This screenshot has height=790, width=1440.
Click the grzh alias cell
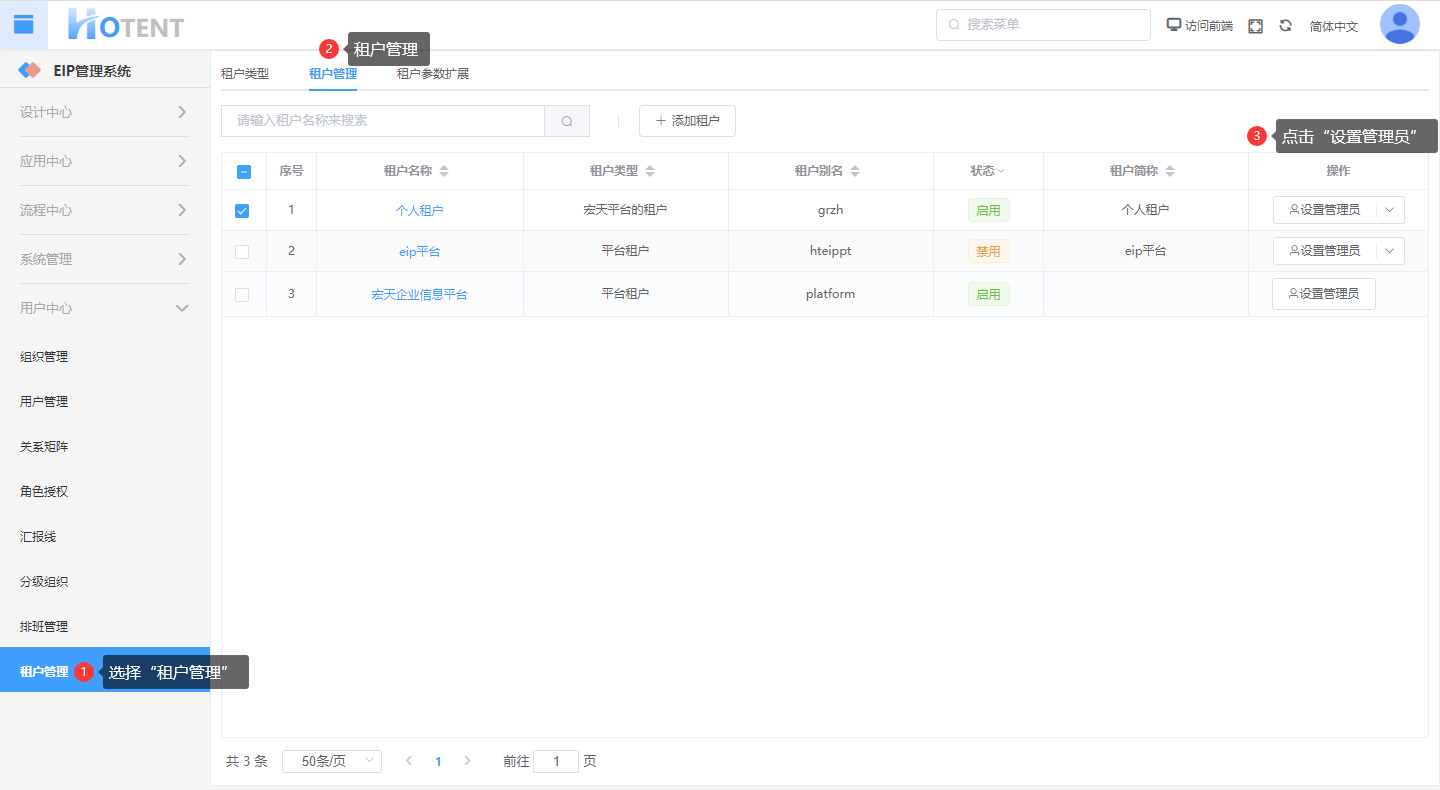tap(831, 210)
